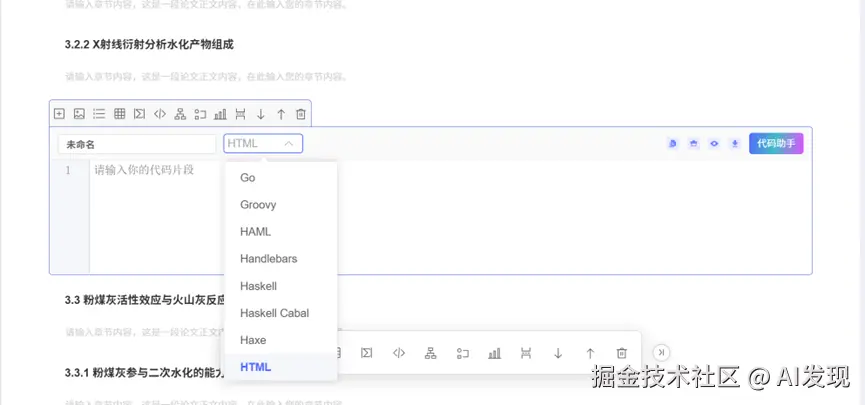The height and width of the screenshot is (405, 865).
Task: Click hierarchy diagram icon in lower toolbar
Action: tap(430, 353)
